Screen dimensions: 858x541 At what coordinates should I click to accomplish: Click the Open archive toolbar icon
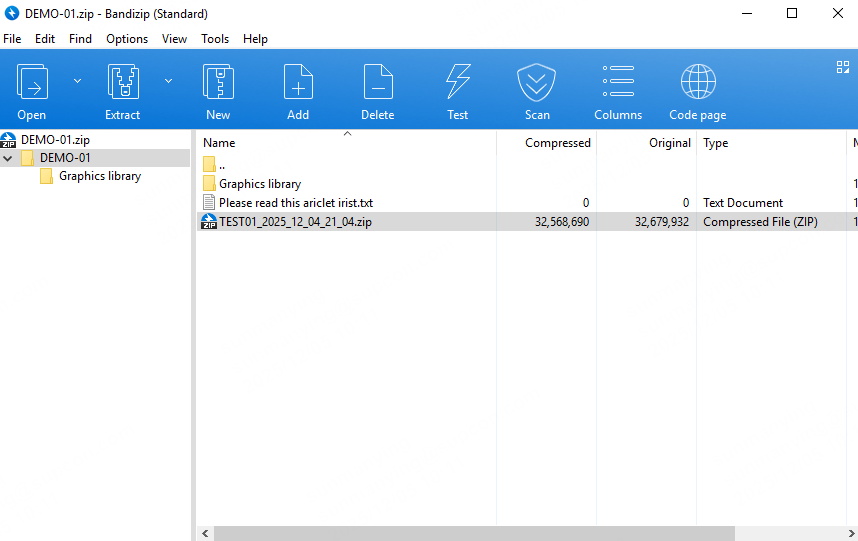[x=32, y=82]
